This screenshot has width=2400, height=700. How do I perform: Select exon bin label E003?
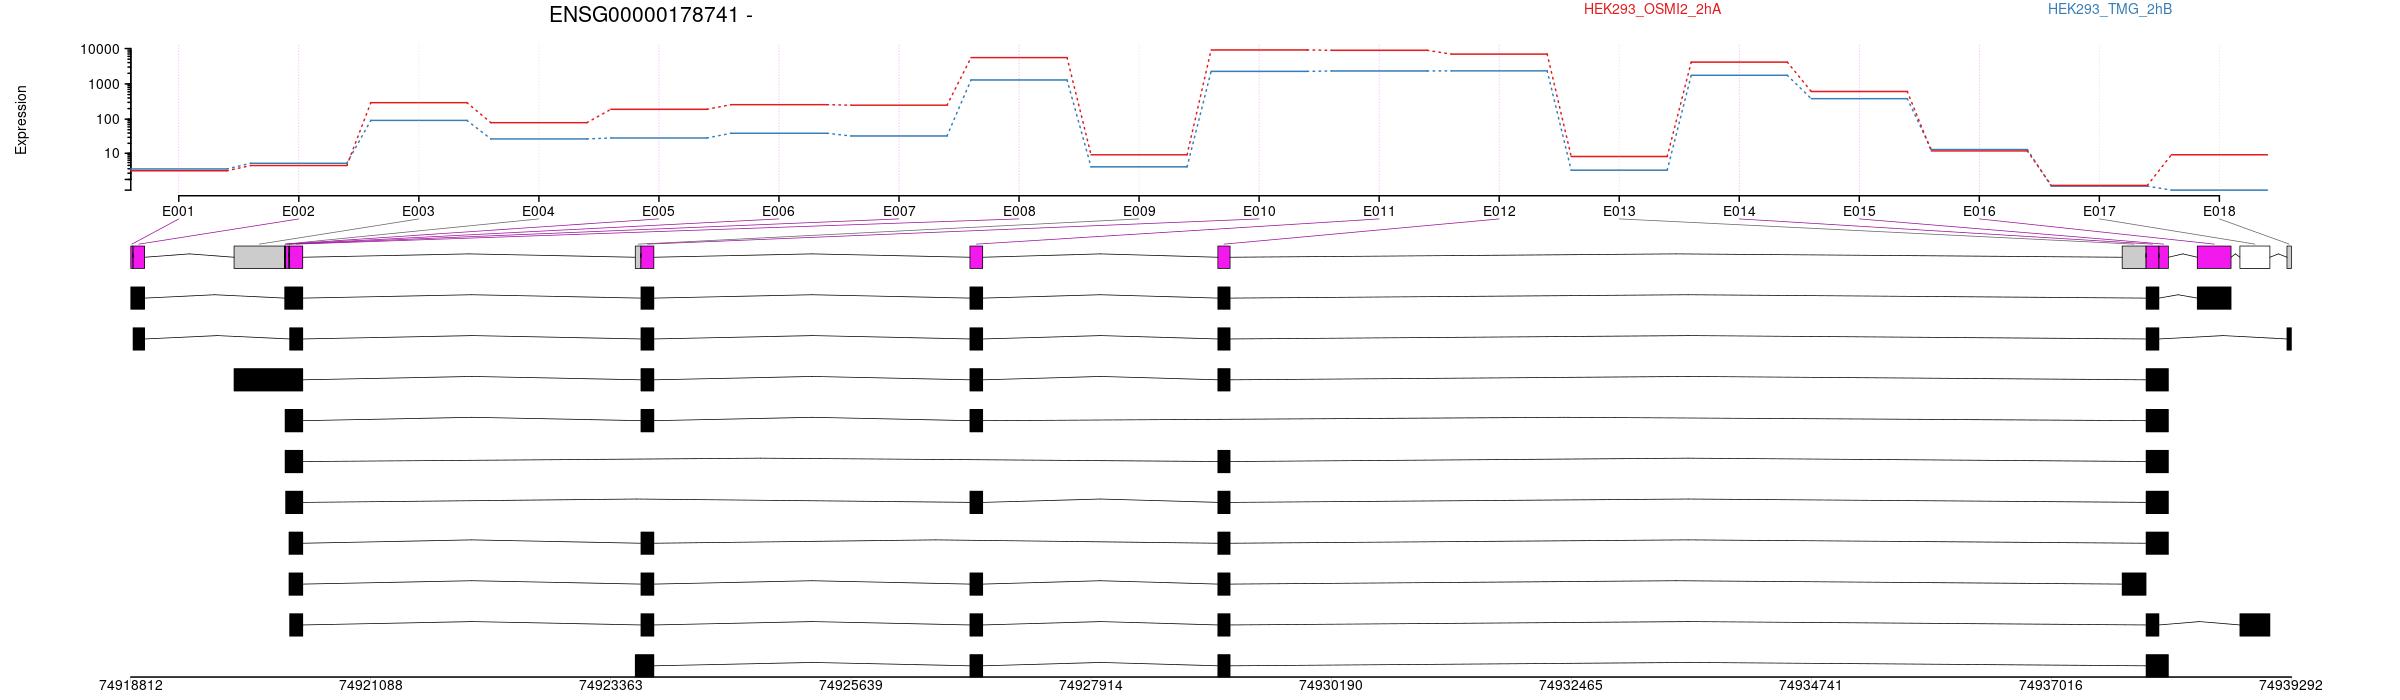[x=418, y=211]
